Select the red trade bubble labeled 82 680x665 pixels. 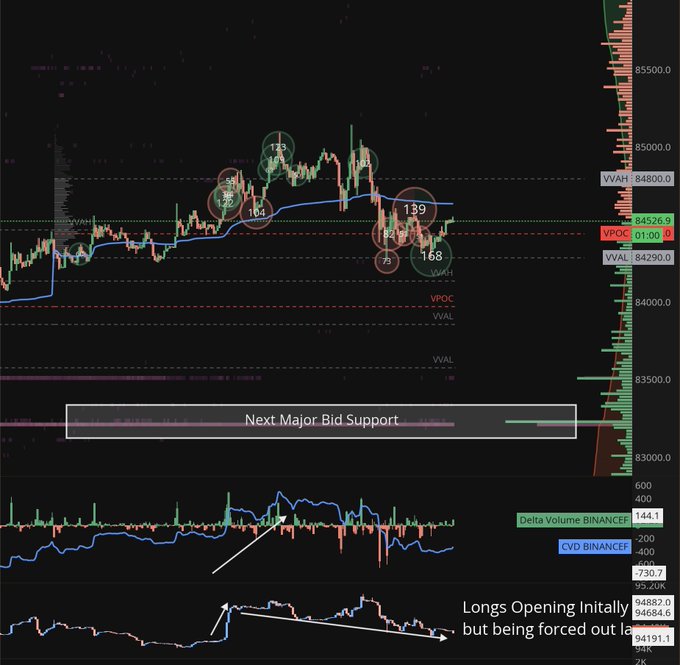coord(388,234)
